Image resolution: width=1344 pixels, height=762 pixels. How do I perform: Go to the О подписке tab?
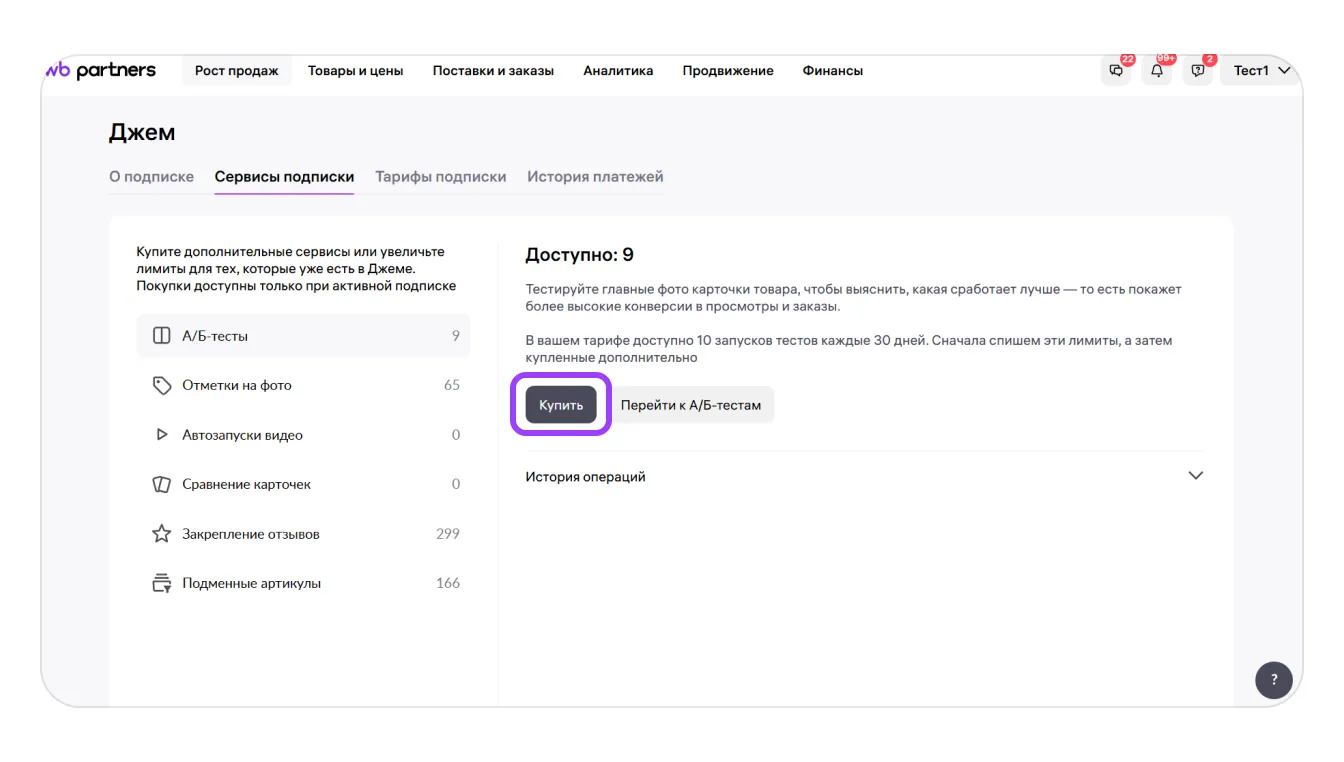(x=151, y=177)
